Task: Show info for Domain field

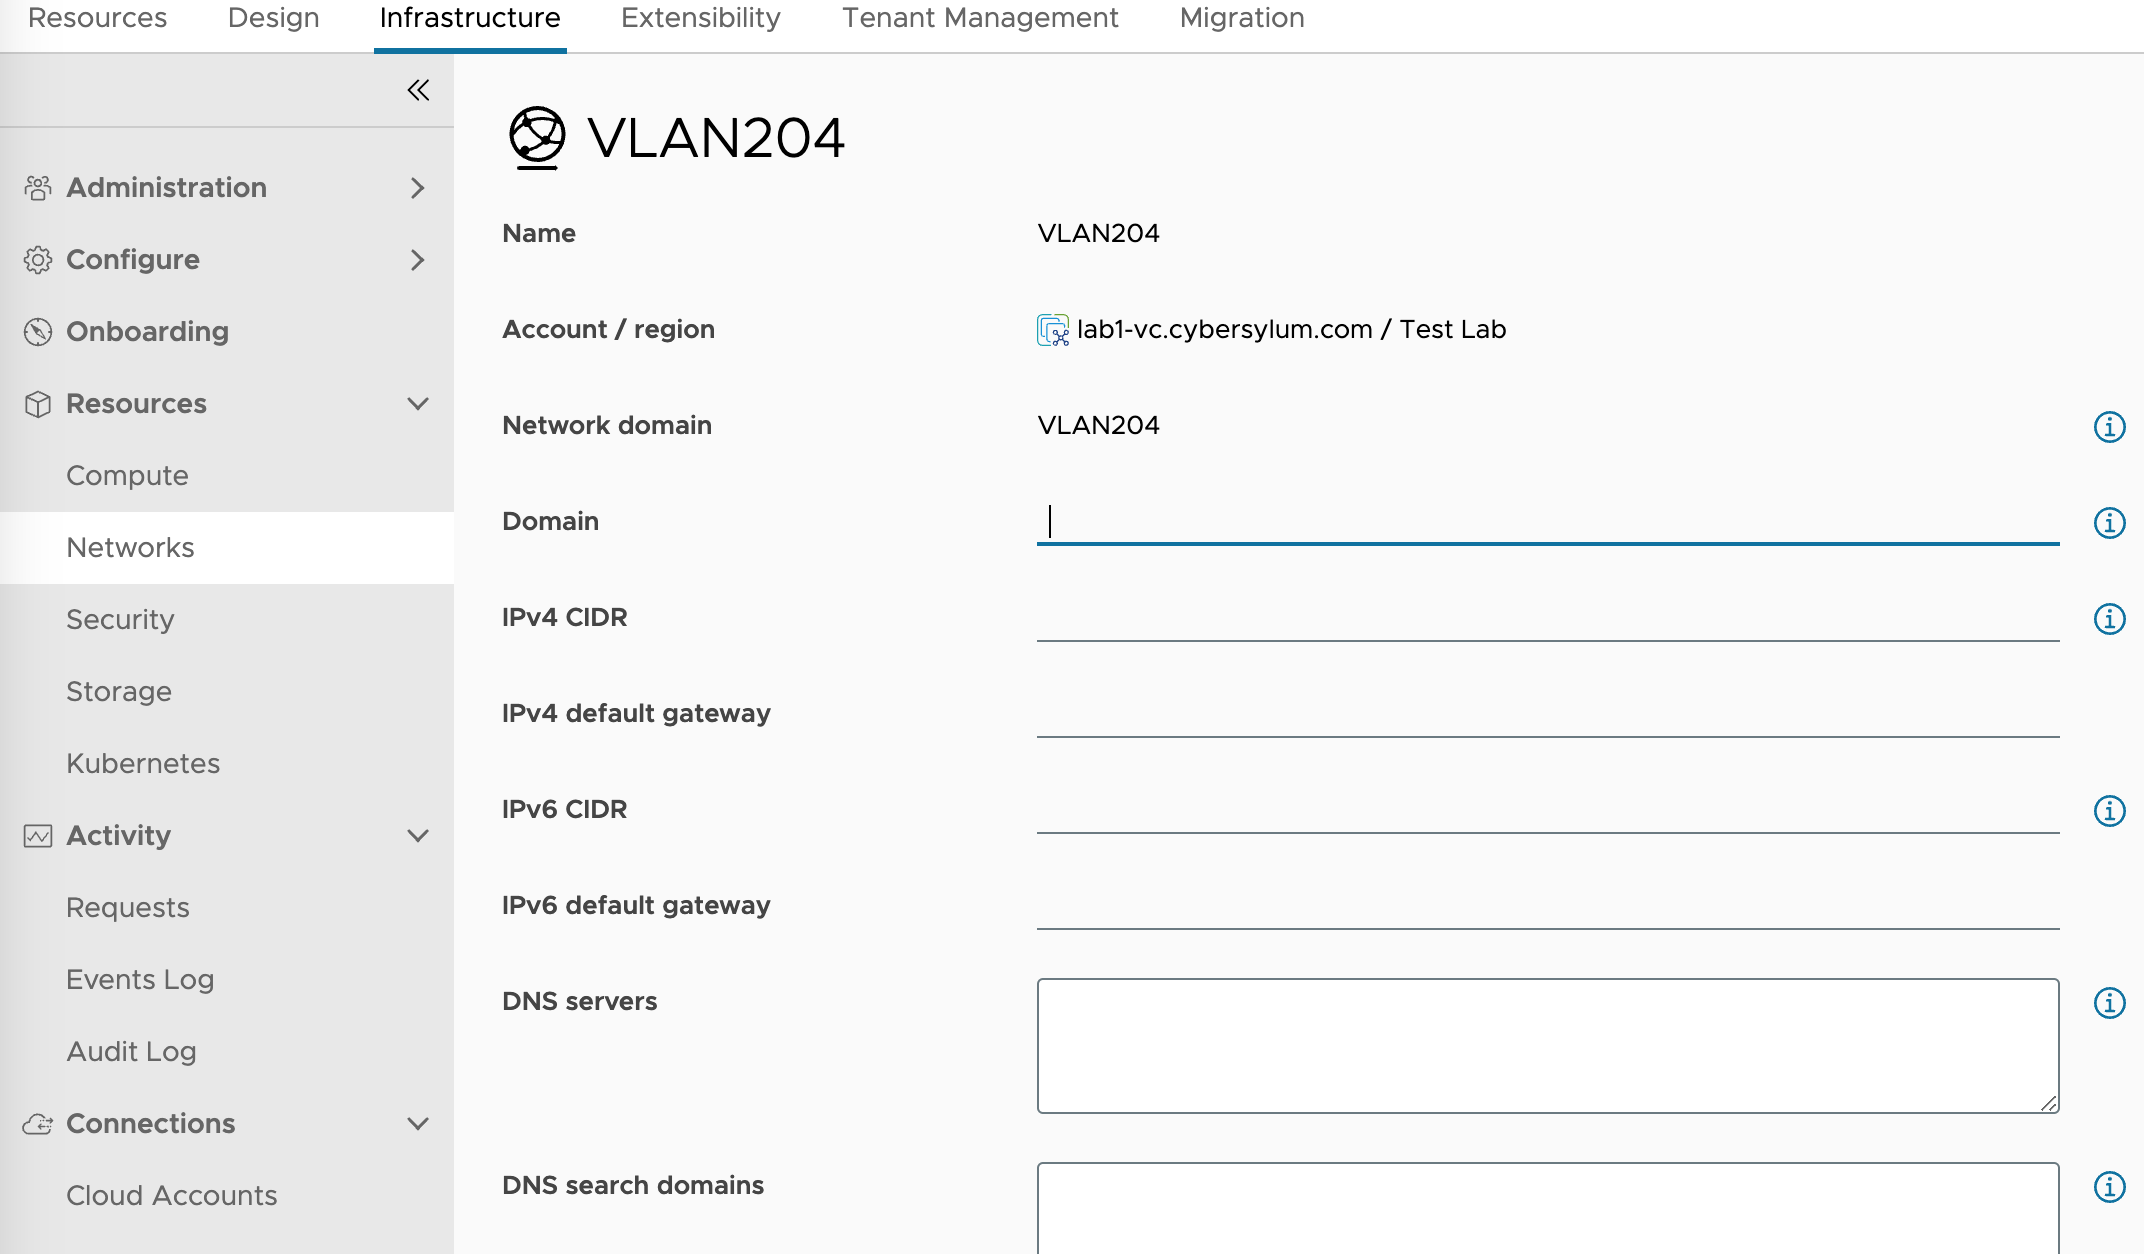Action: coord(2109,523)
